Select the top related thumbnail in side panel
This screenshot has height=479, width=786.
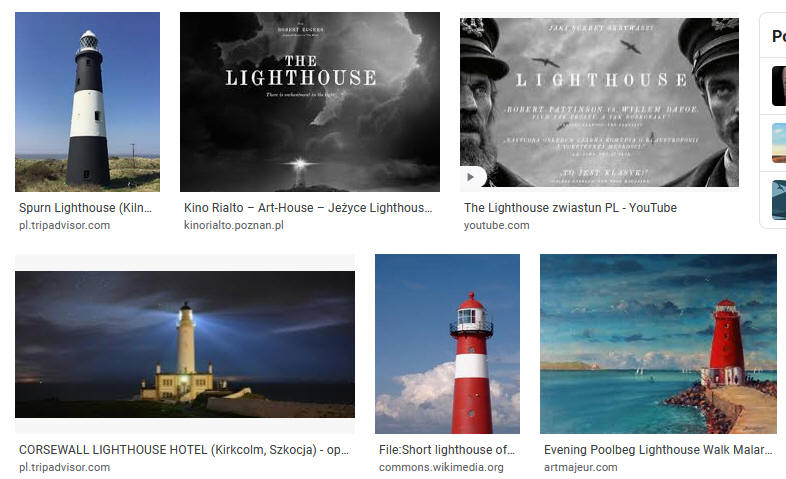[779, 86]
